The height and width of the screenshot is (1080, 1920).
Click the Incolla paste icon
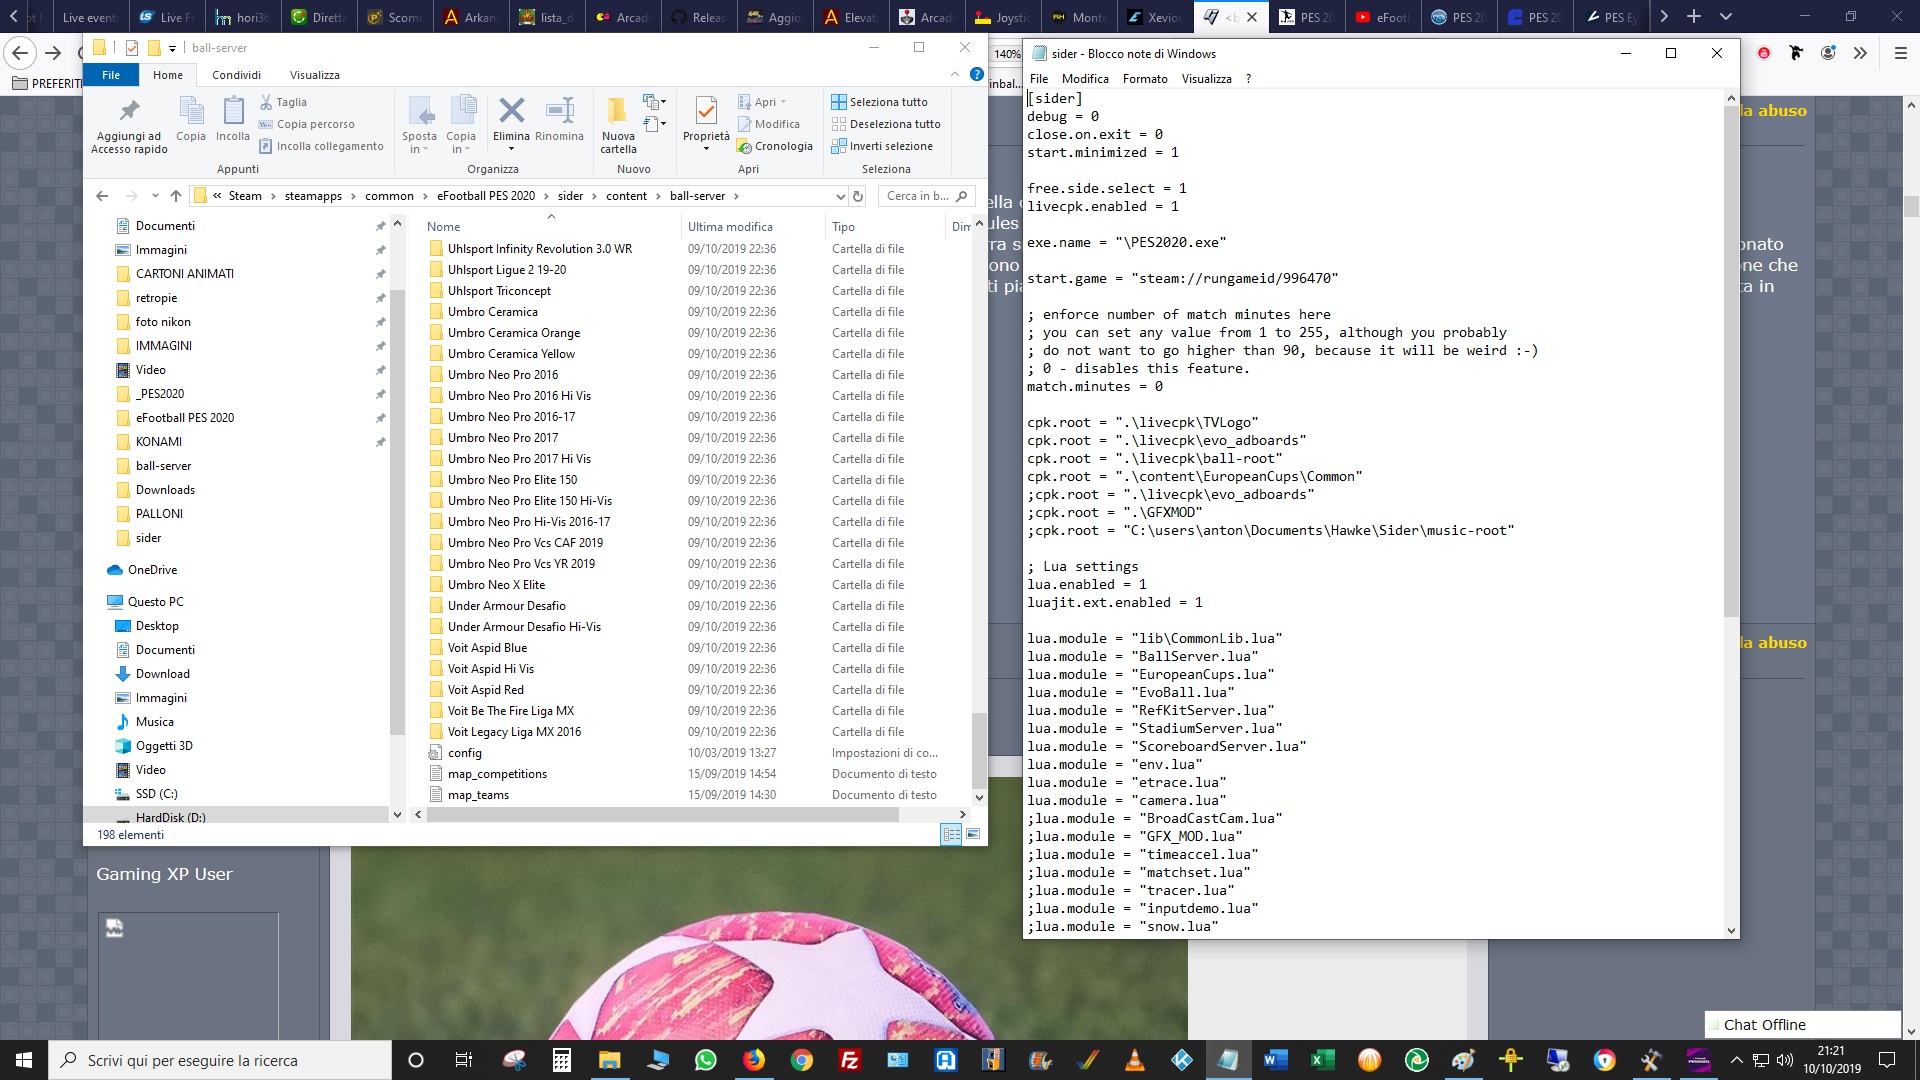pyautogui.click(x=233, y=111)
